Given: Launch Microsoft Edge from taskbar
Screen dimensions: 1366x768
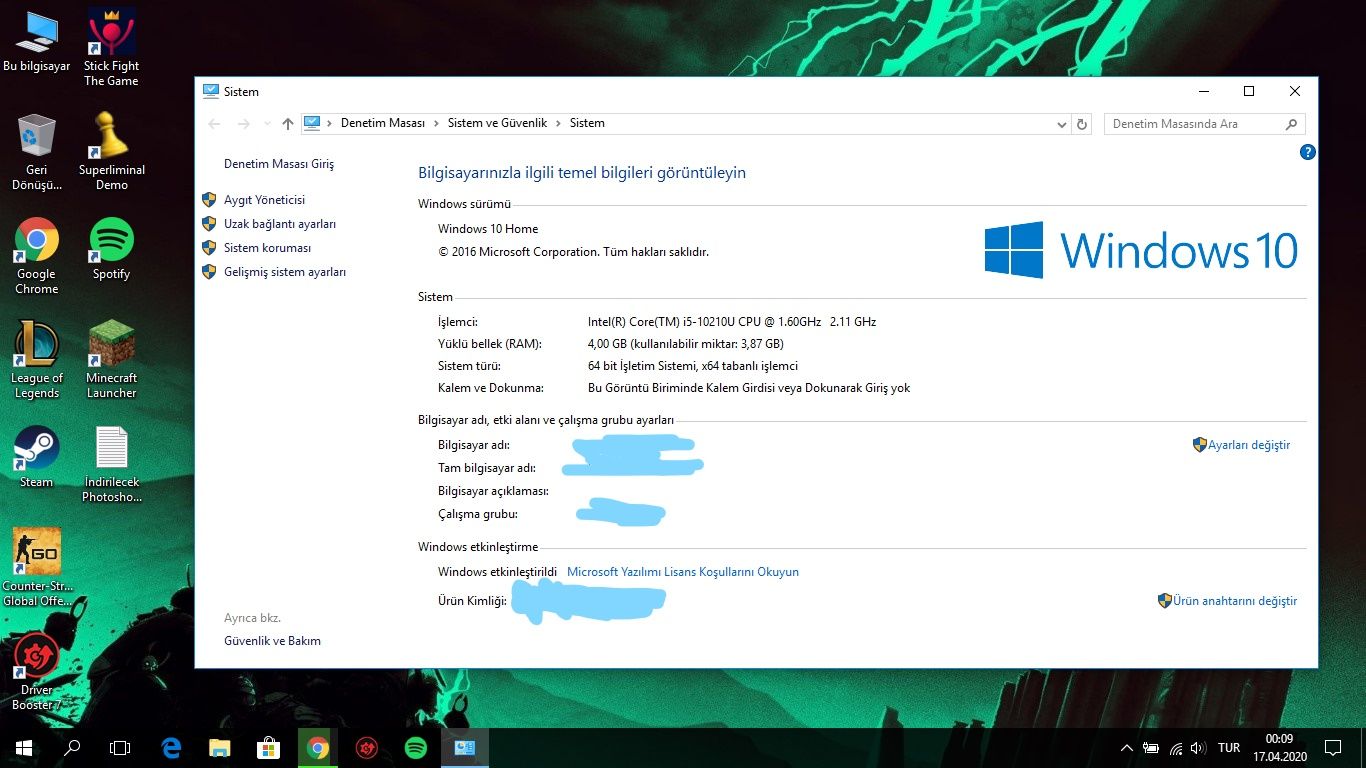Looking at the screenshot, I should click(171, 747).
